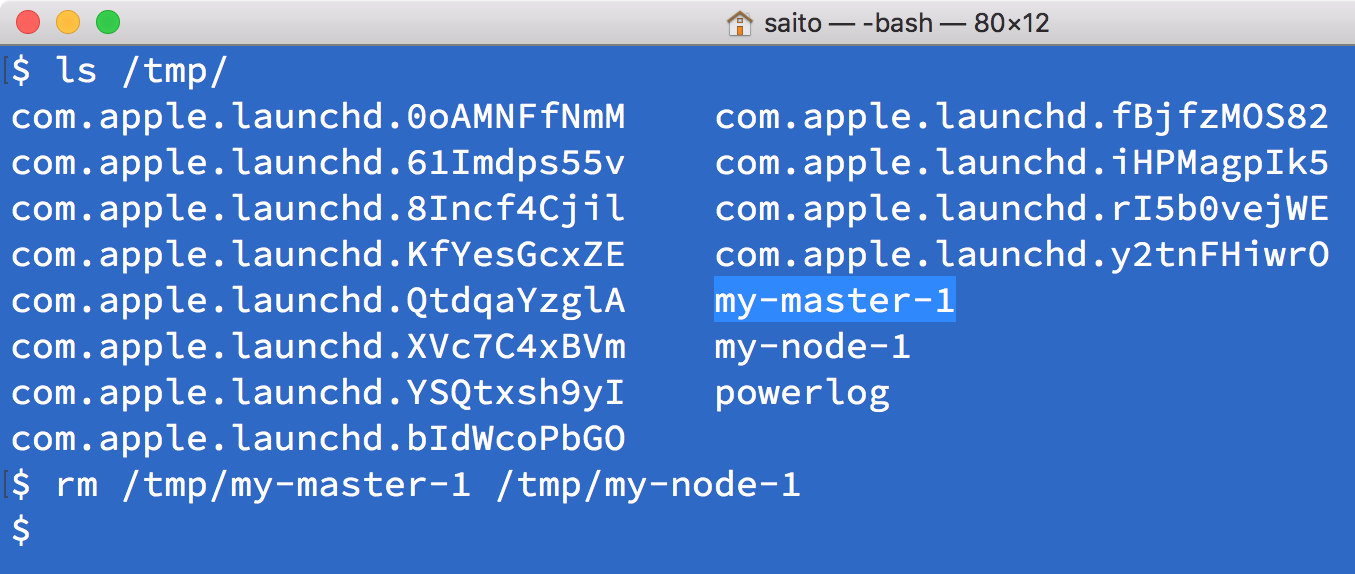Viewport: 1355px width, 574px height.
Task: Click the yellow minimize window button
Action: click(x=68, y=22)
